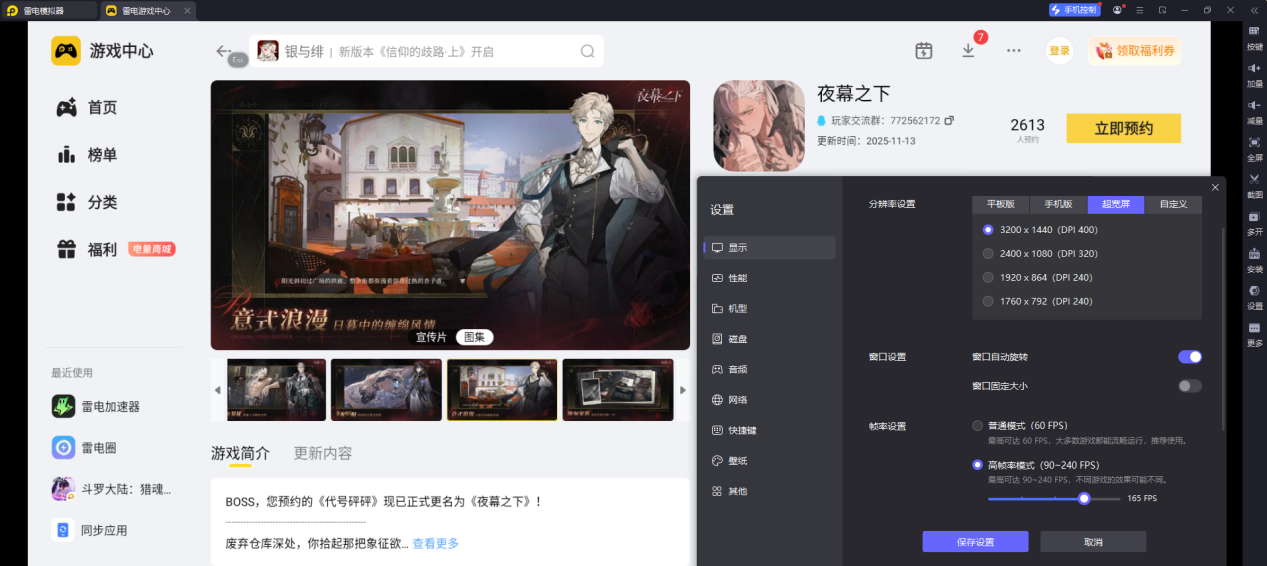
Task: Open 网络 settings section
Action: pos(769,400)
